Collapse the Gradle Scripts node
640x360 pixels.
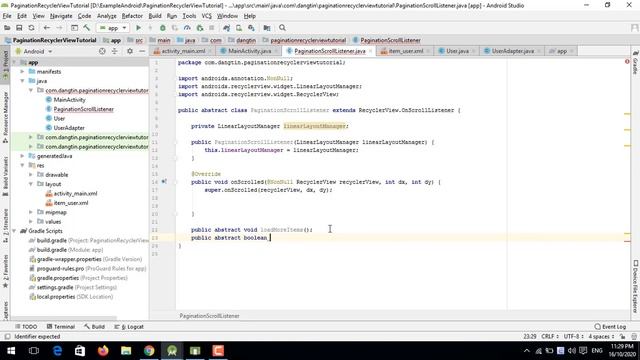coord(14,231)
